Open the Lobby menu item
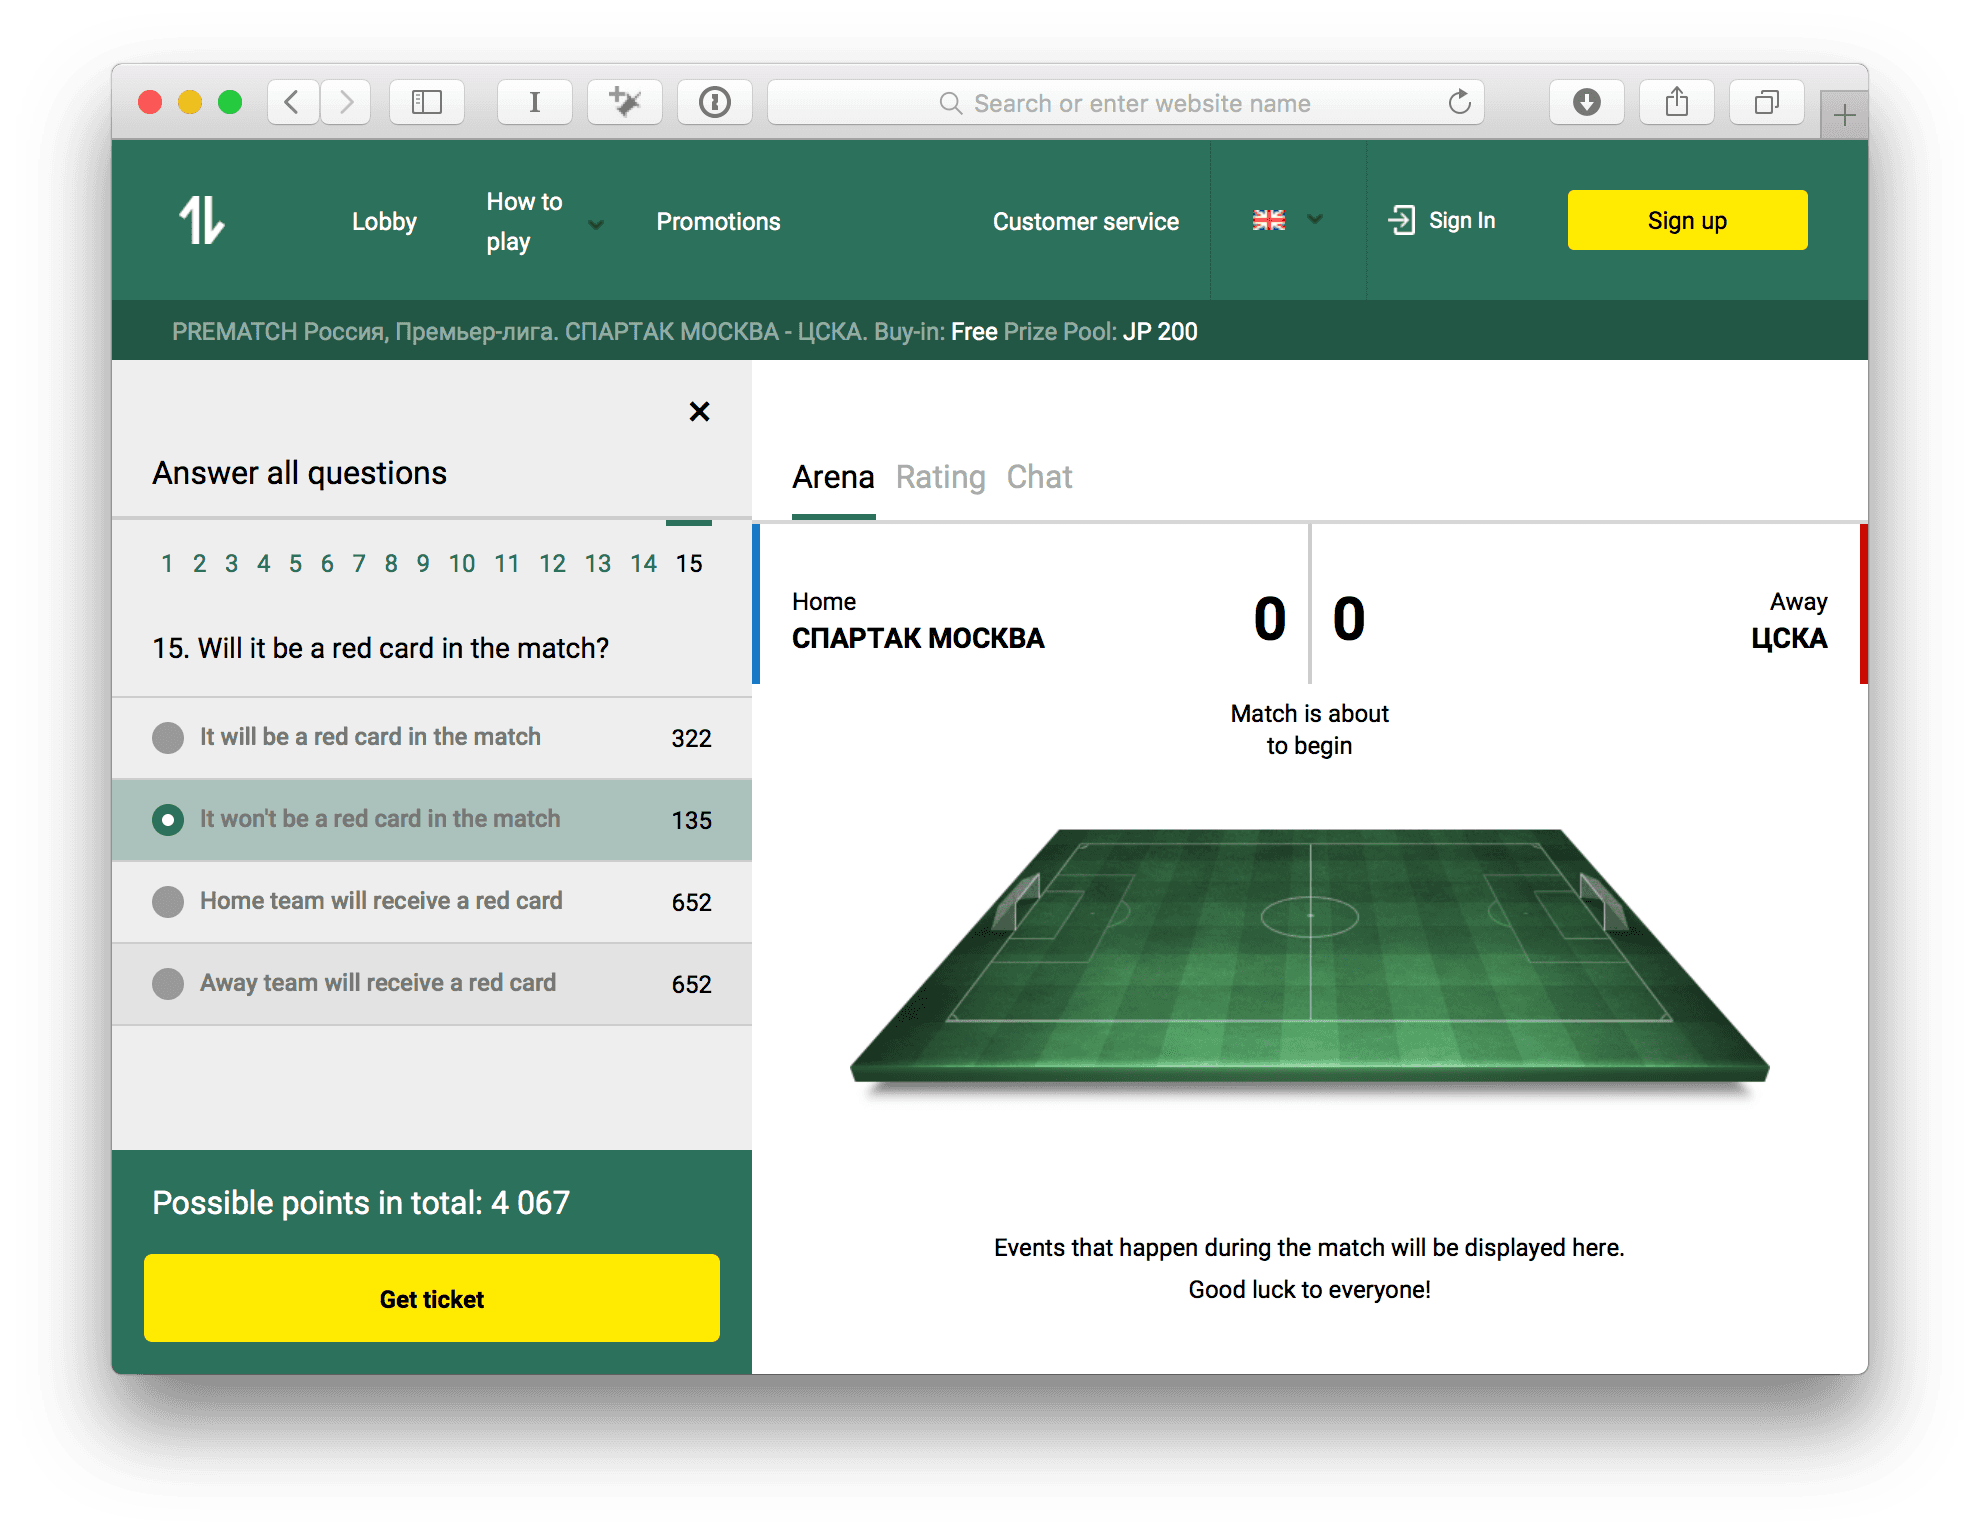Image resolution: width=1980 pixels, height=1534 pixels. [x=384, y=222]
